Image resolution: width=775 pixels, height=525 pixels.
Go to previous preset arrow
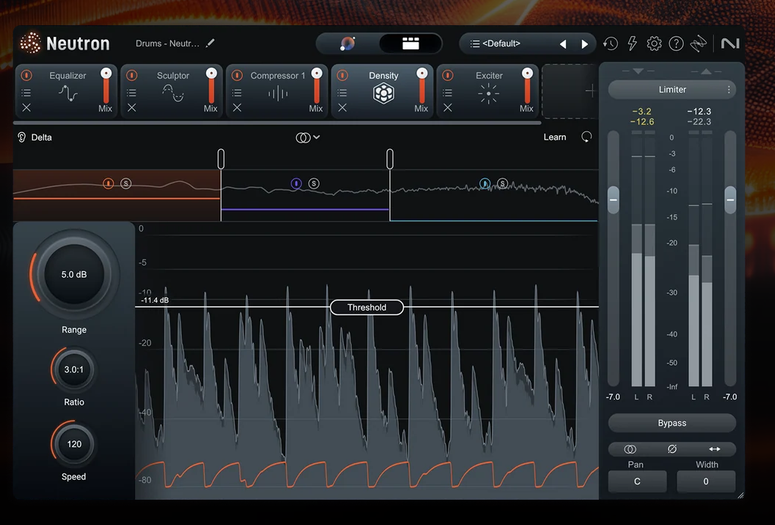(563, 44)
